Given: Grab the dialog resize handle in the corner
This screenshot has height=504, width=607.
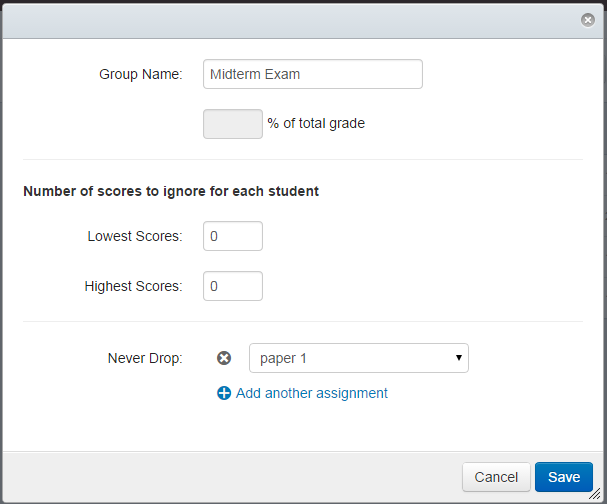Looking at the screenshot, I should [x=594, y=494].
